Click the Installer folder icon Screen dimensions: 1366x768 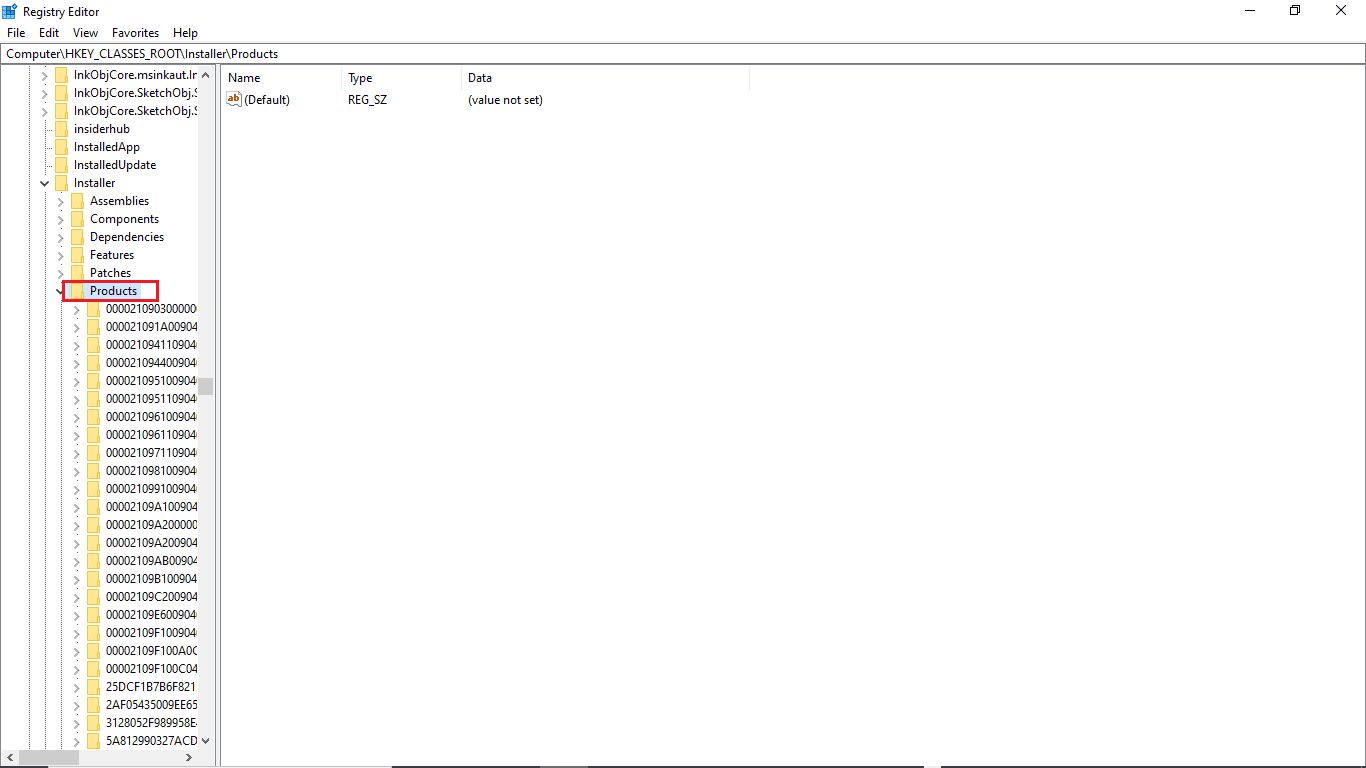[x=62, y=183]
